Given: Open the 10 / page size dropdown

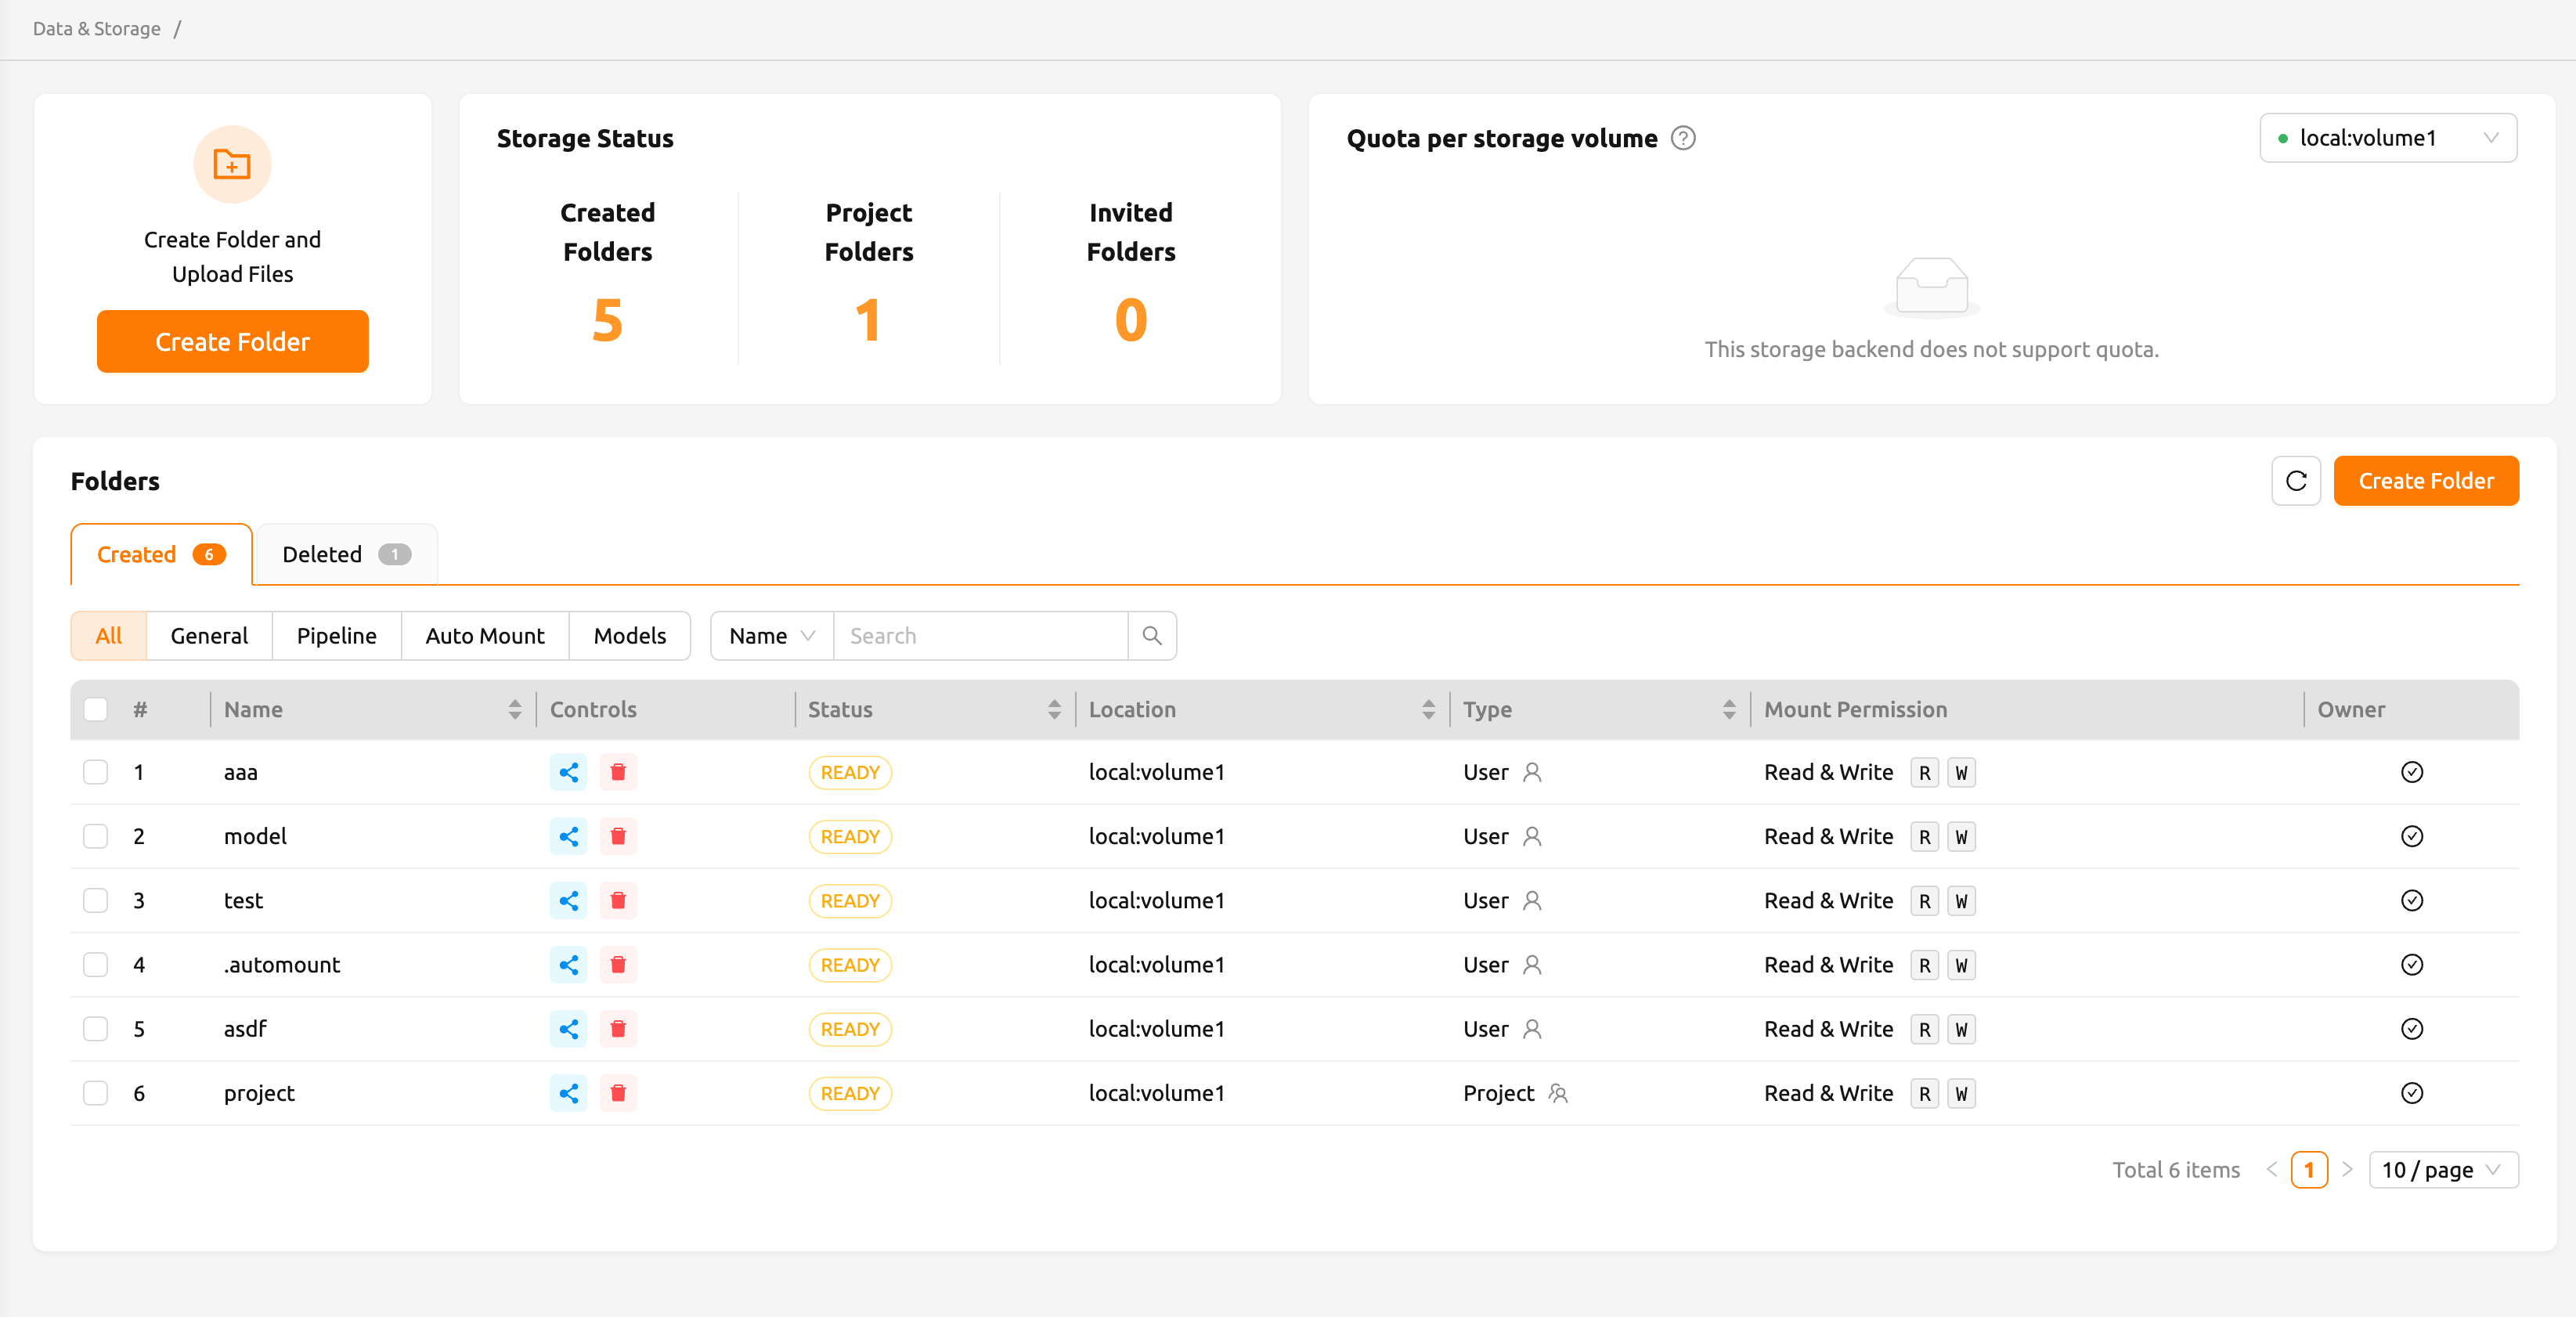Looking at the screenshot, I should [x=2443, y=1169].
